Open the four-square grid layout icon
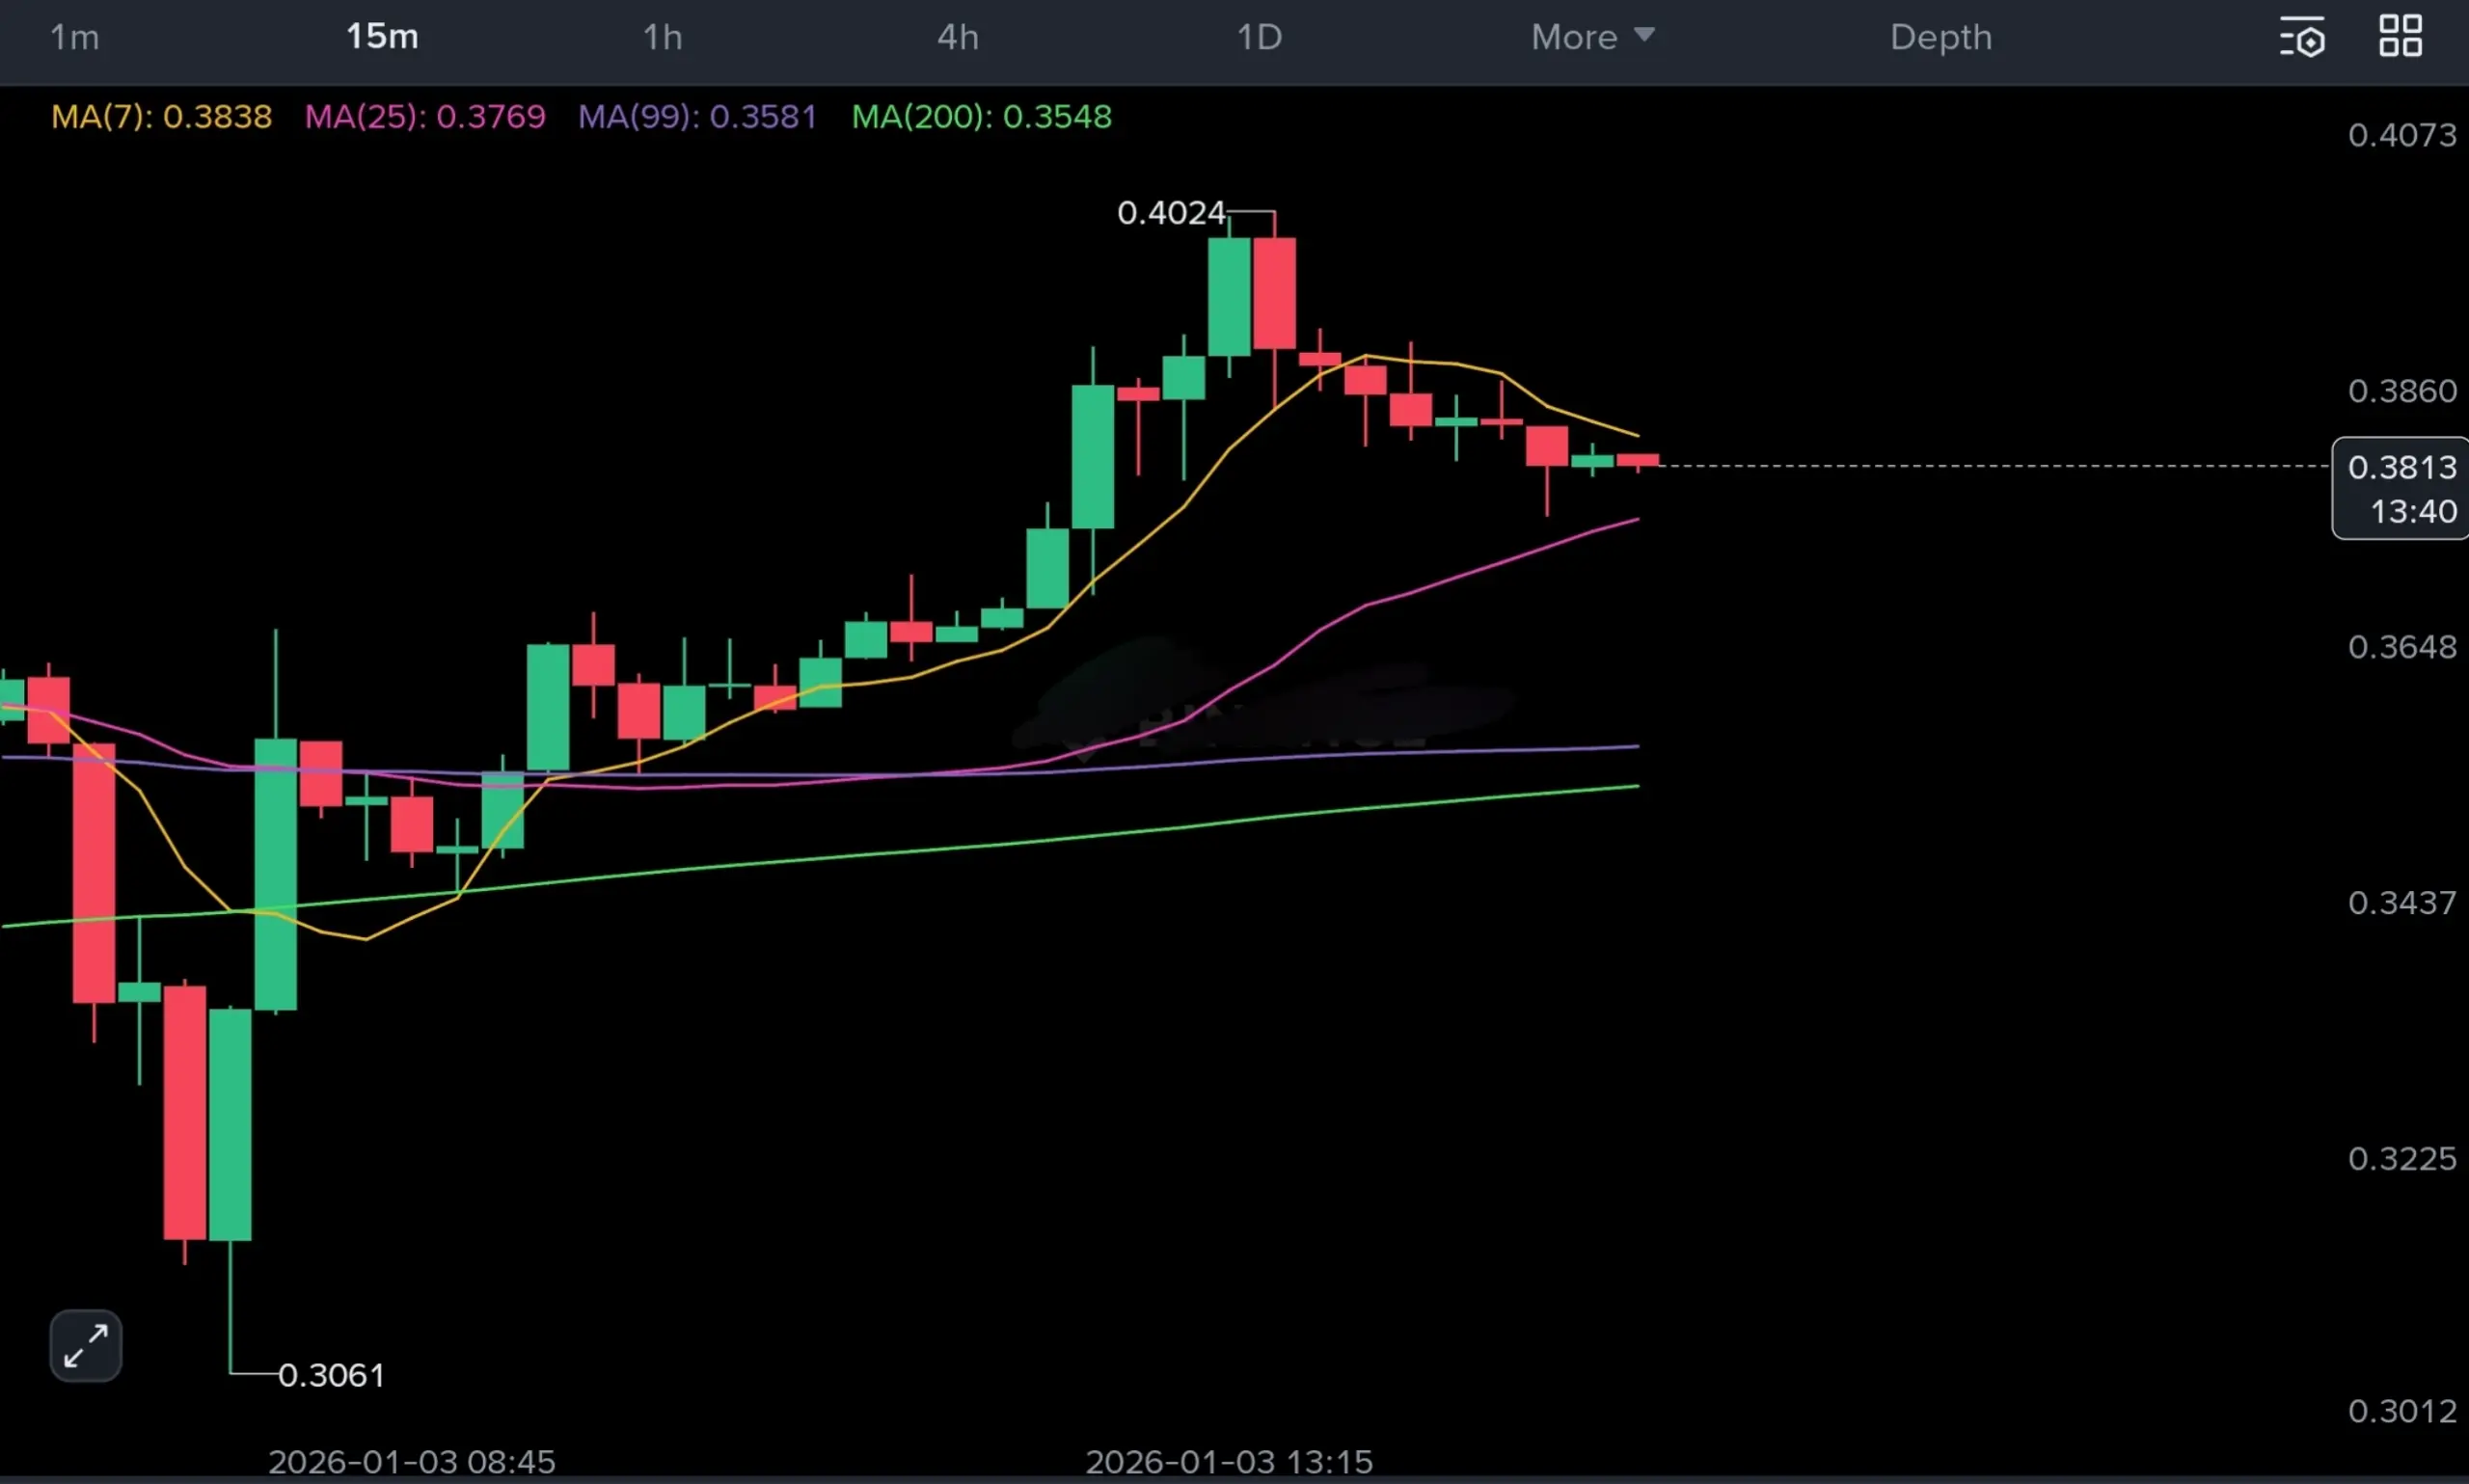 [x=2400, y=36]
